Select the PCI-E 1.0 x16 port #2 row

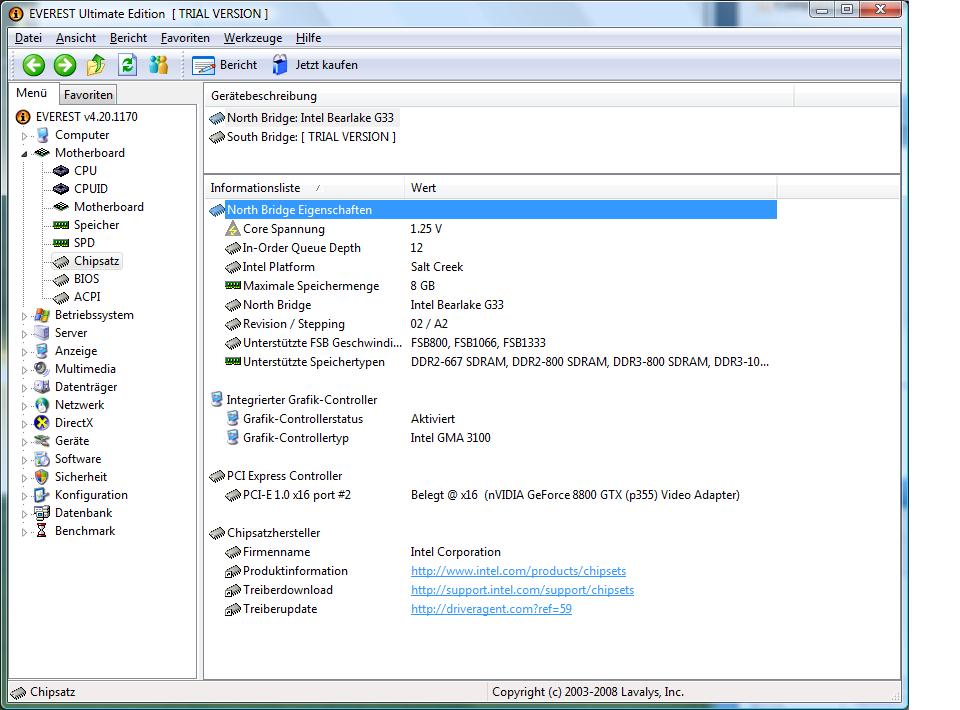click(492, 495)
